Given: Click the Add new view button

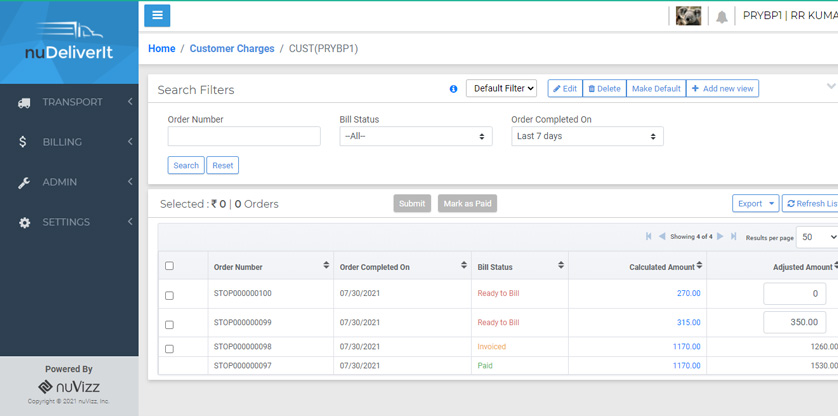Looking at the screenshot, I should 723,89.
